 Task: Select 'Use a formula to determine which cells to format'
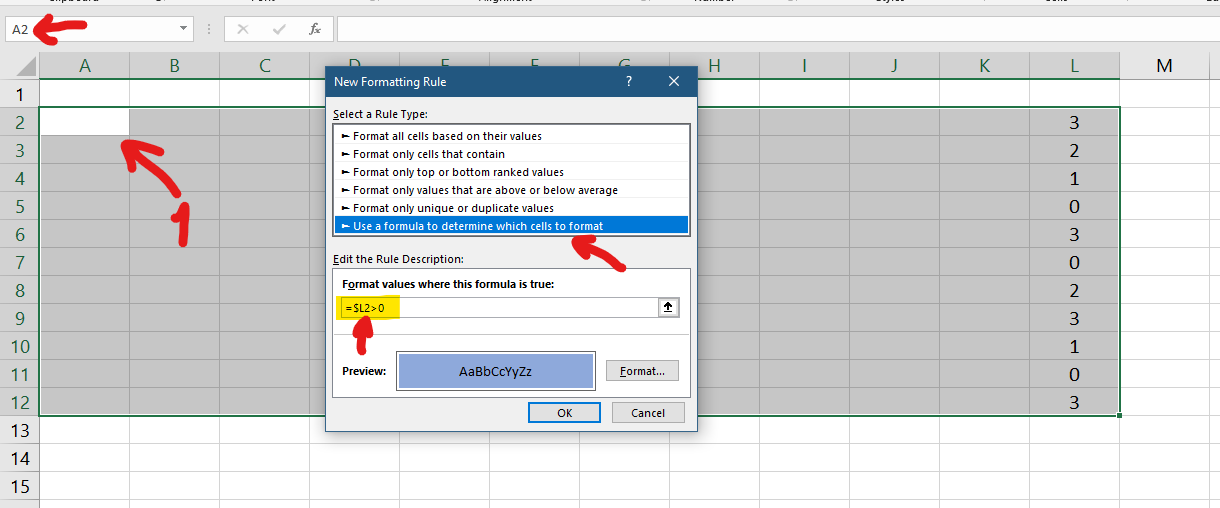click(x=511, y=225)
